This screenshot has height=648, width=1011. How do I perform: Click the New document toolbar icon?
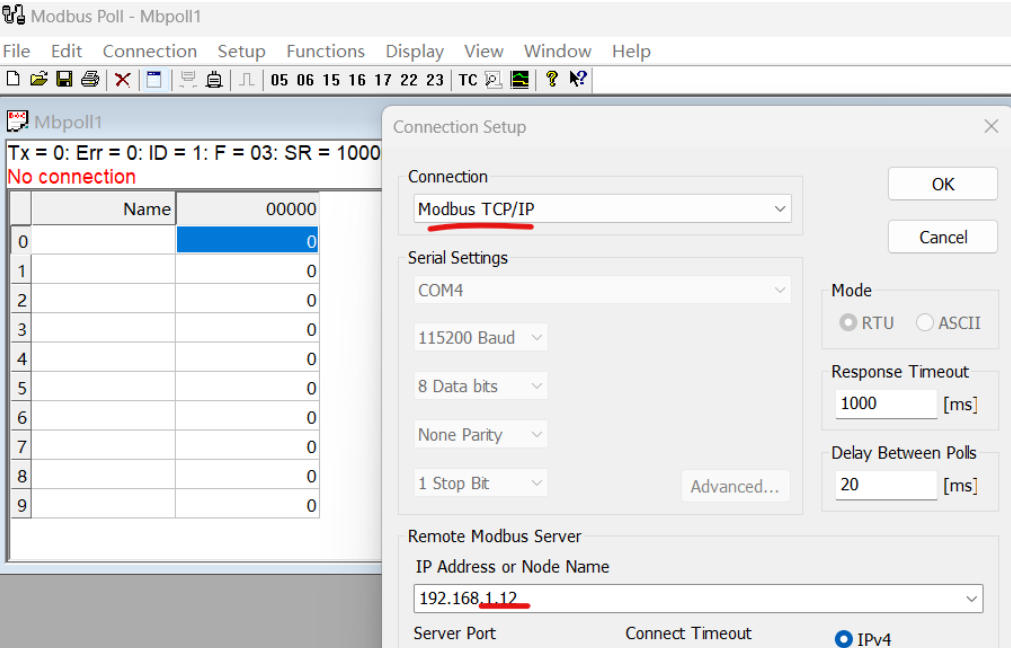tap(13, 80)
